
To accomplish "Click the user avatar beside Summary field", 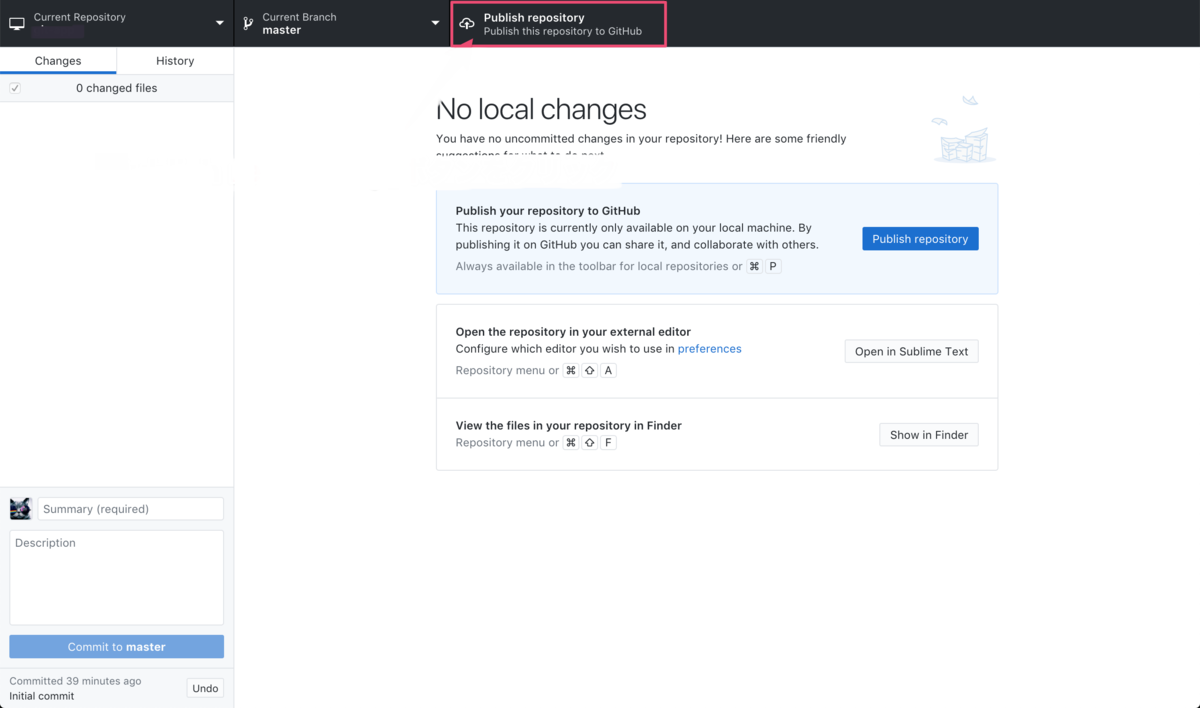I will coord(21,509).
